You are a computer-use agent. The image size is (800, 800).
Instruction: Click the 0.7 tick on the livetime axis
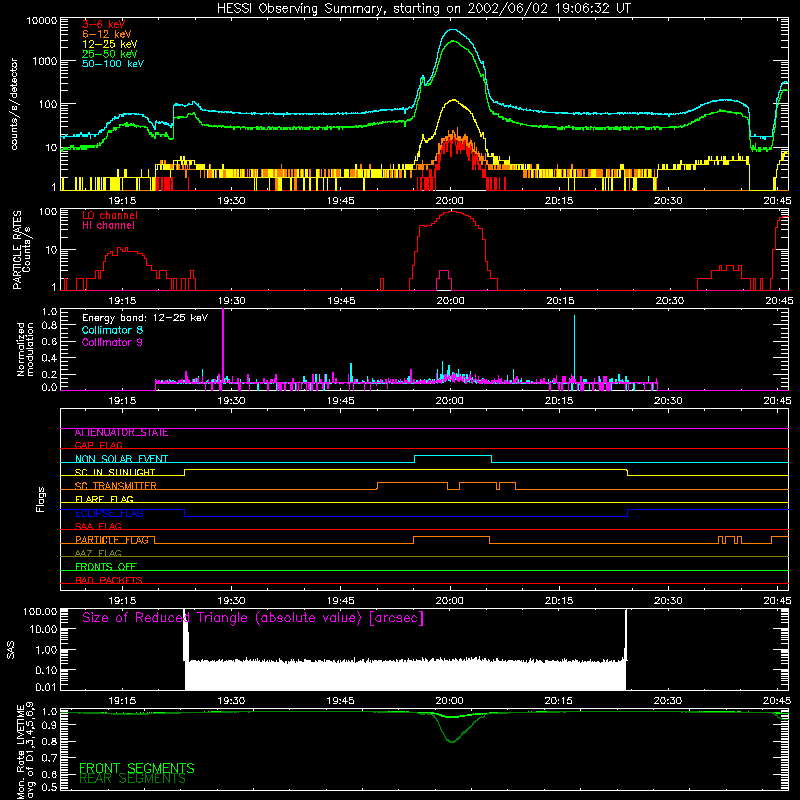pyautogui.click(x=49, y=758)
